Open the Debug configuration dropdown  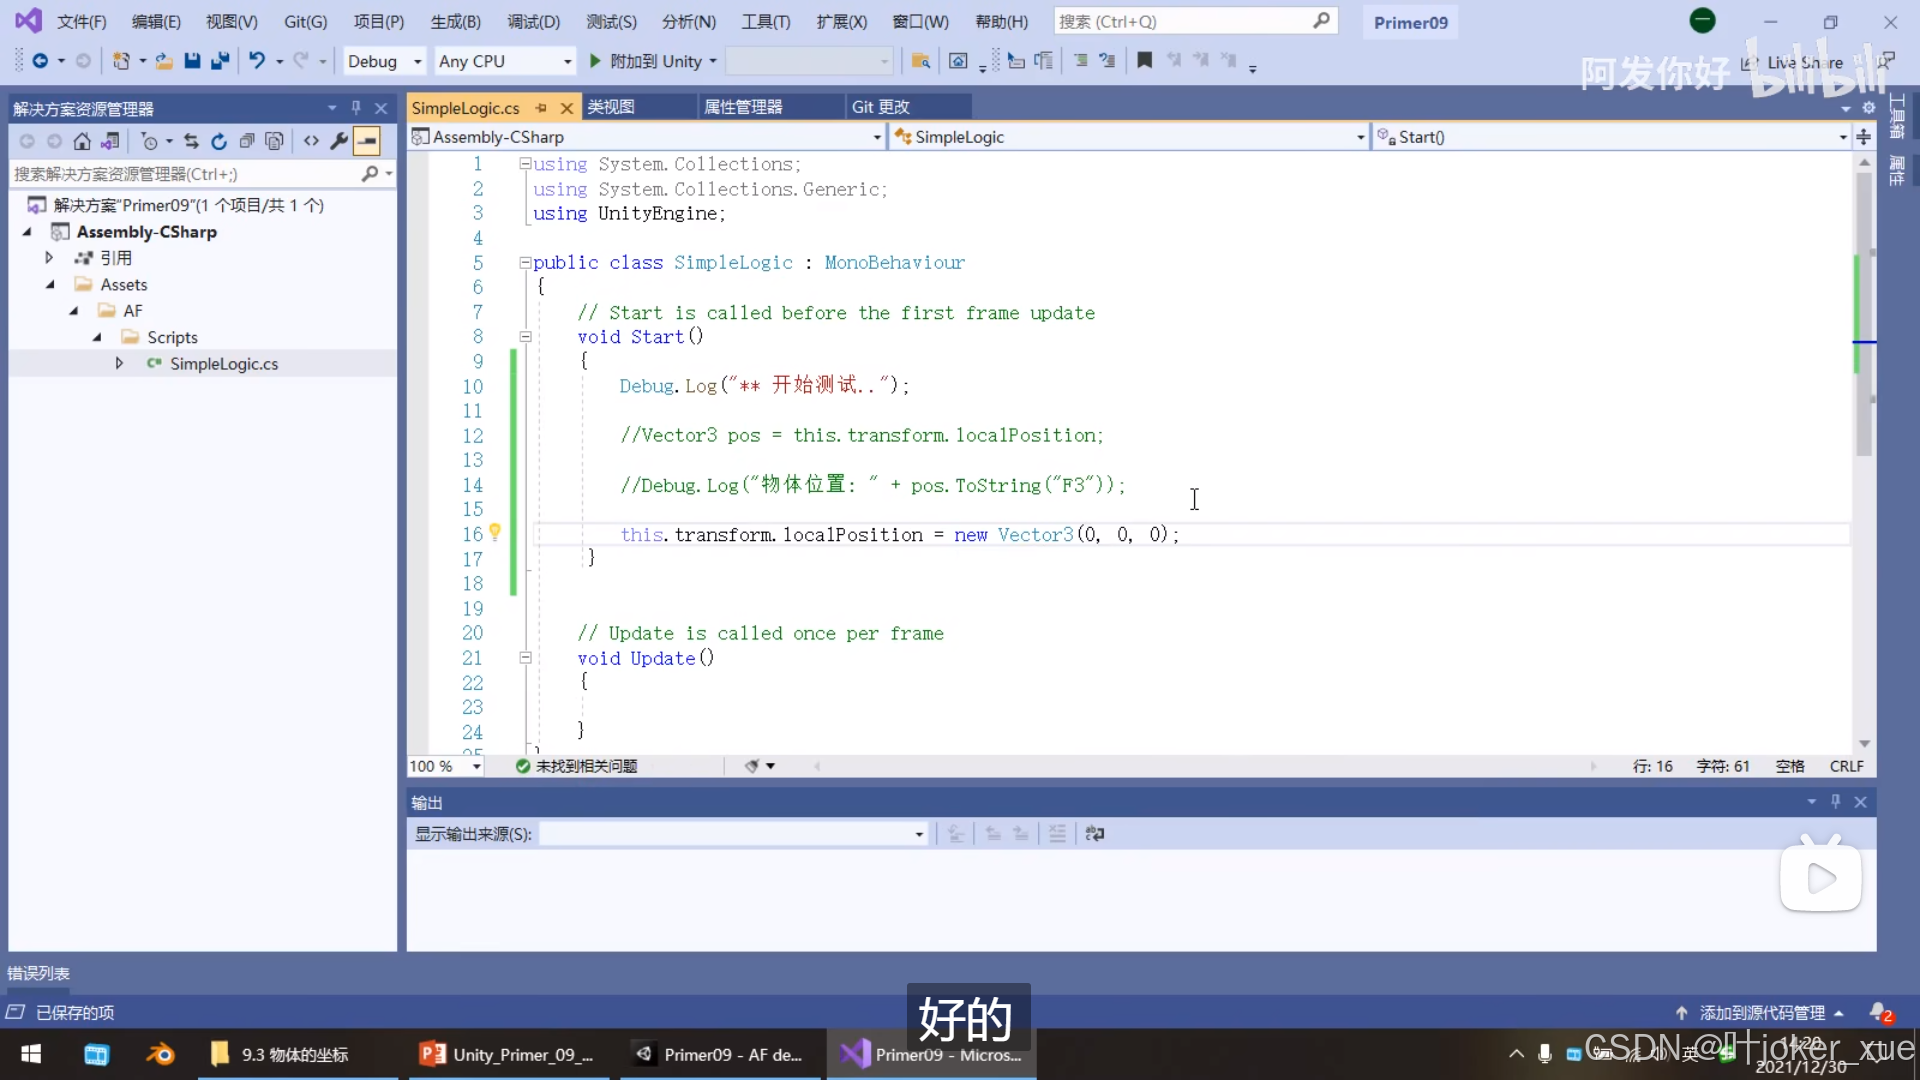pyautogui.click(x=383, y=60)
